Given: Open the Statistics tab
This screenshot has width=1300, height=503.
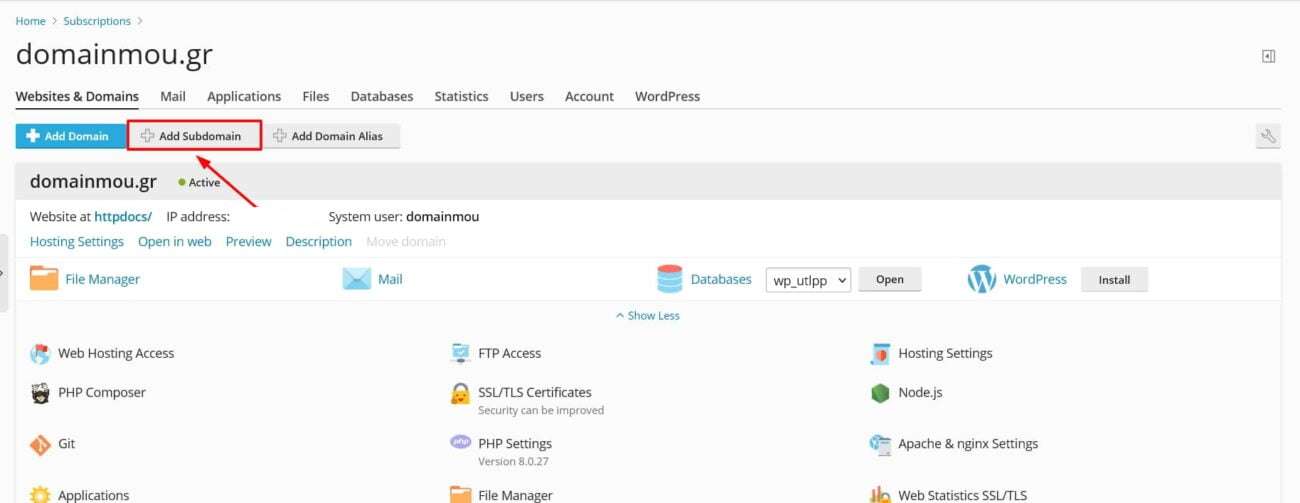Looking at the screenshot, I should (x=461, y=96).
